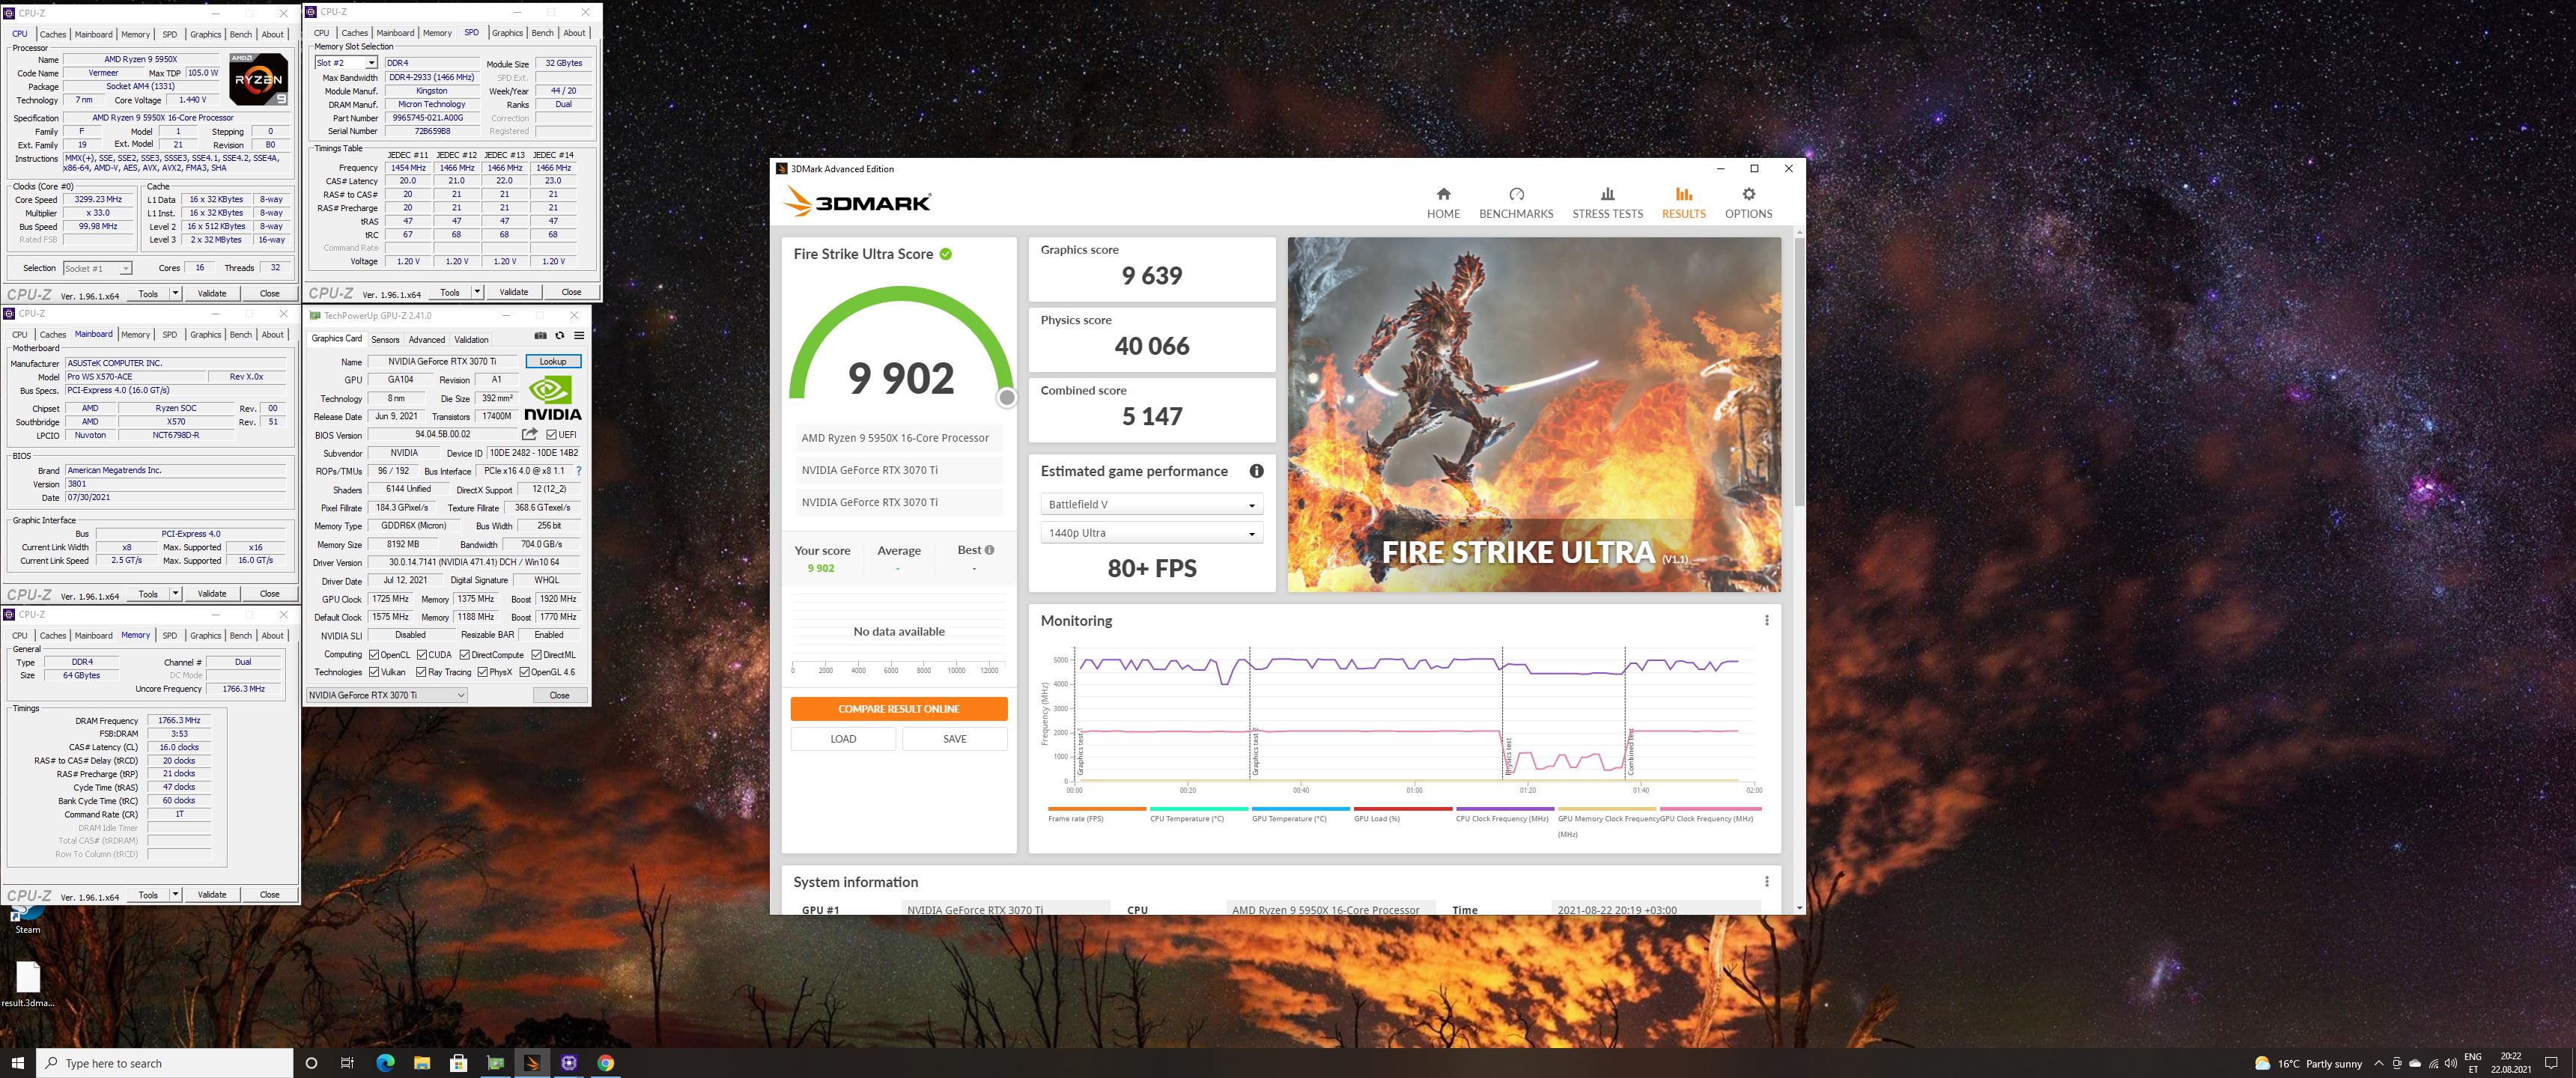Click Close button at bottom of GPU-Z
The height and width of the screenshot is (1078, 2576).
coord(559,695)
